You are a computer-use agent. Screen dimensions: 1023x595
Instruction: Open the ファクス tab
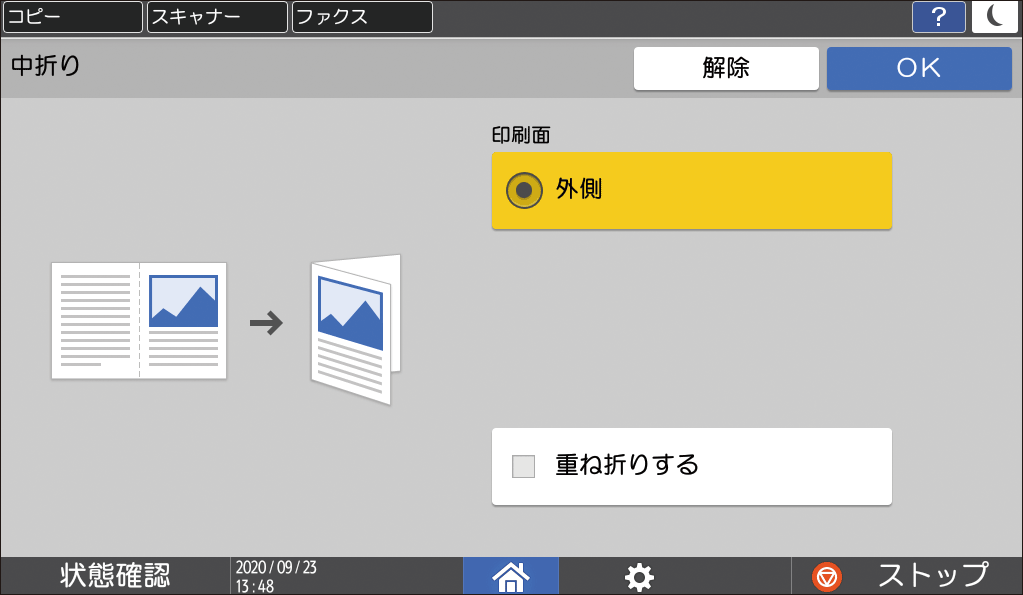[360, 17]
